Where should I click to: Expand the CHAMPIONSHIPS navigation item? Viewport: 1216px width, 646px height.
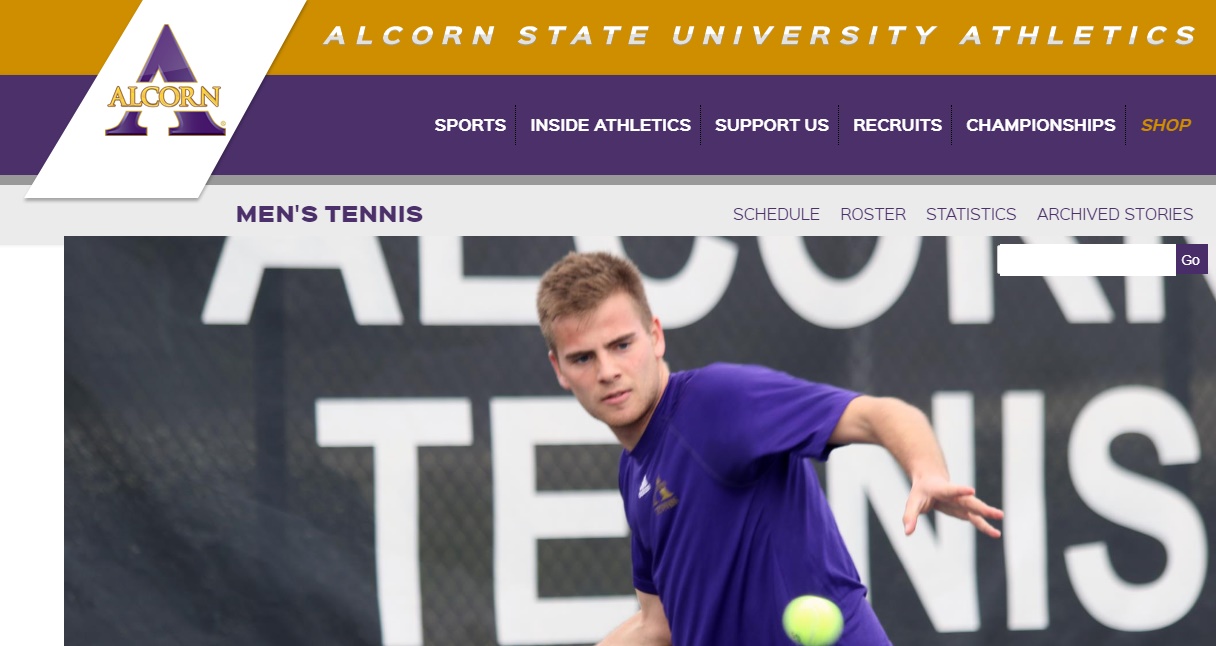[1040, 125]
